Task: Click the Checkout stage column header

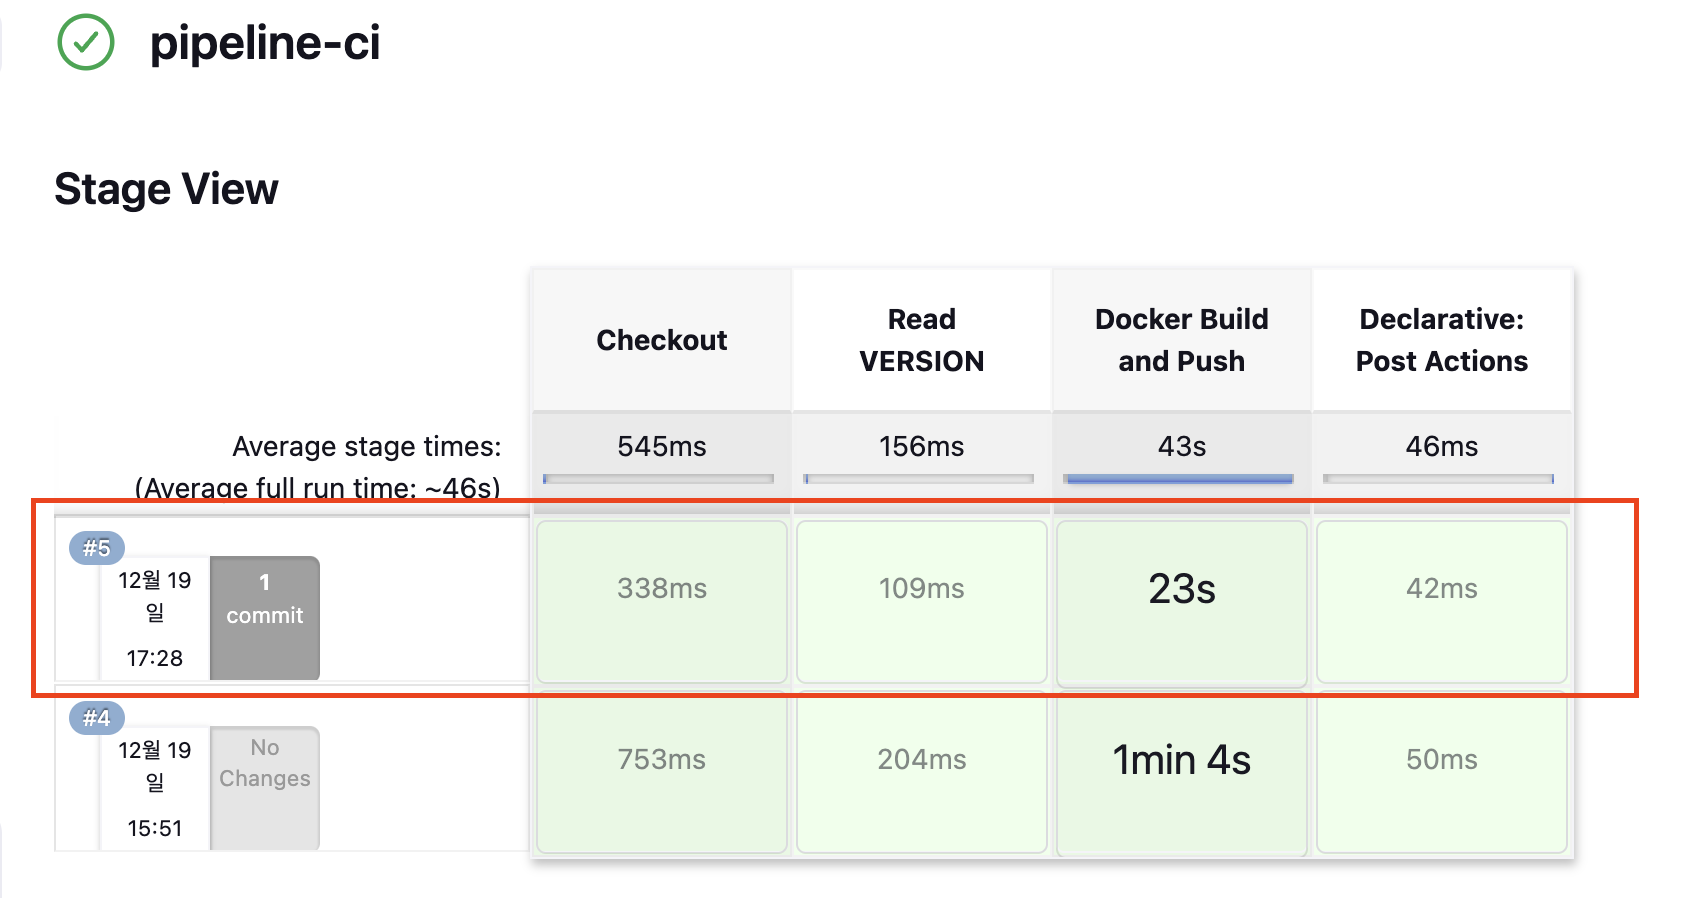Action: (x=662, y=340)
